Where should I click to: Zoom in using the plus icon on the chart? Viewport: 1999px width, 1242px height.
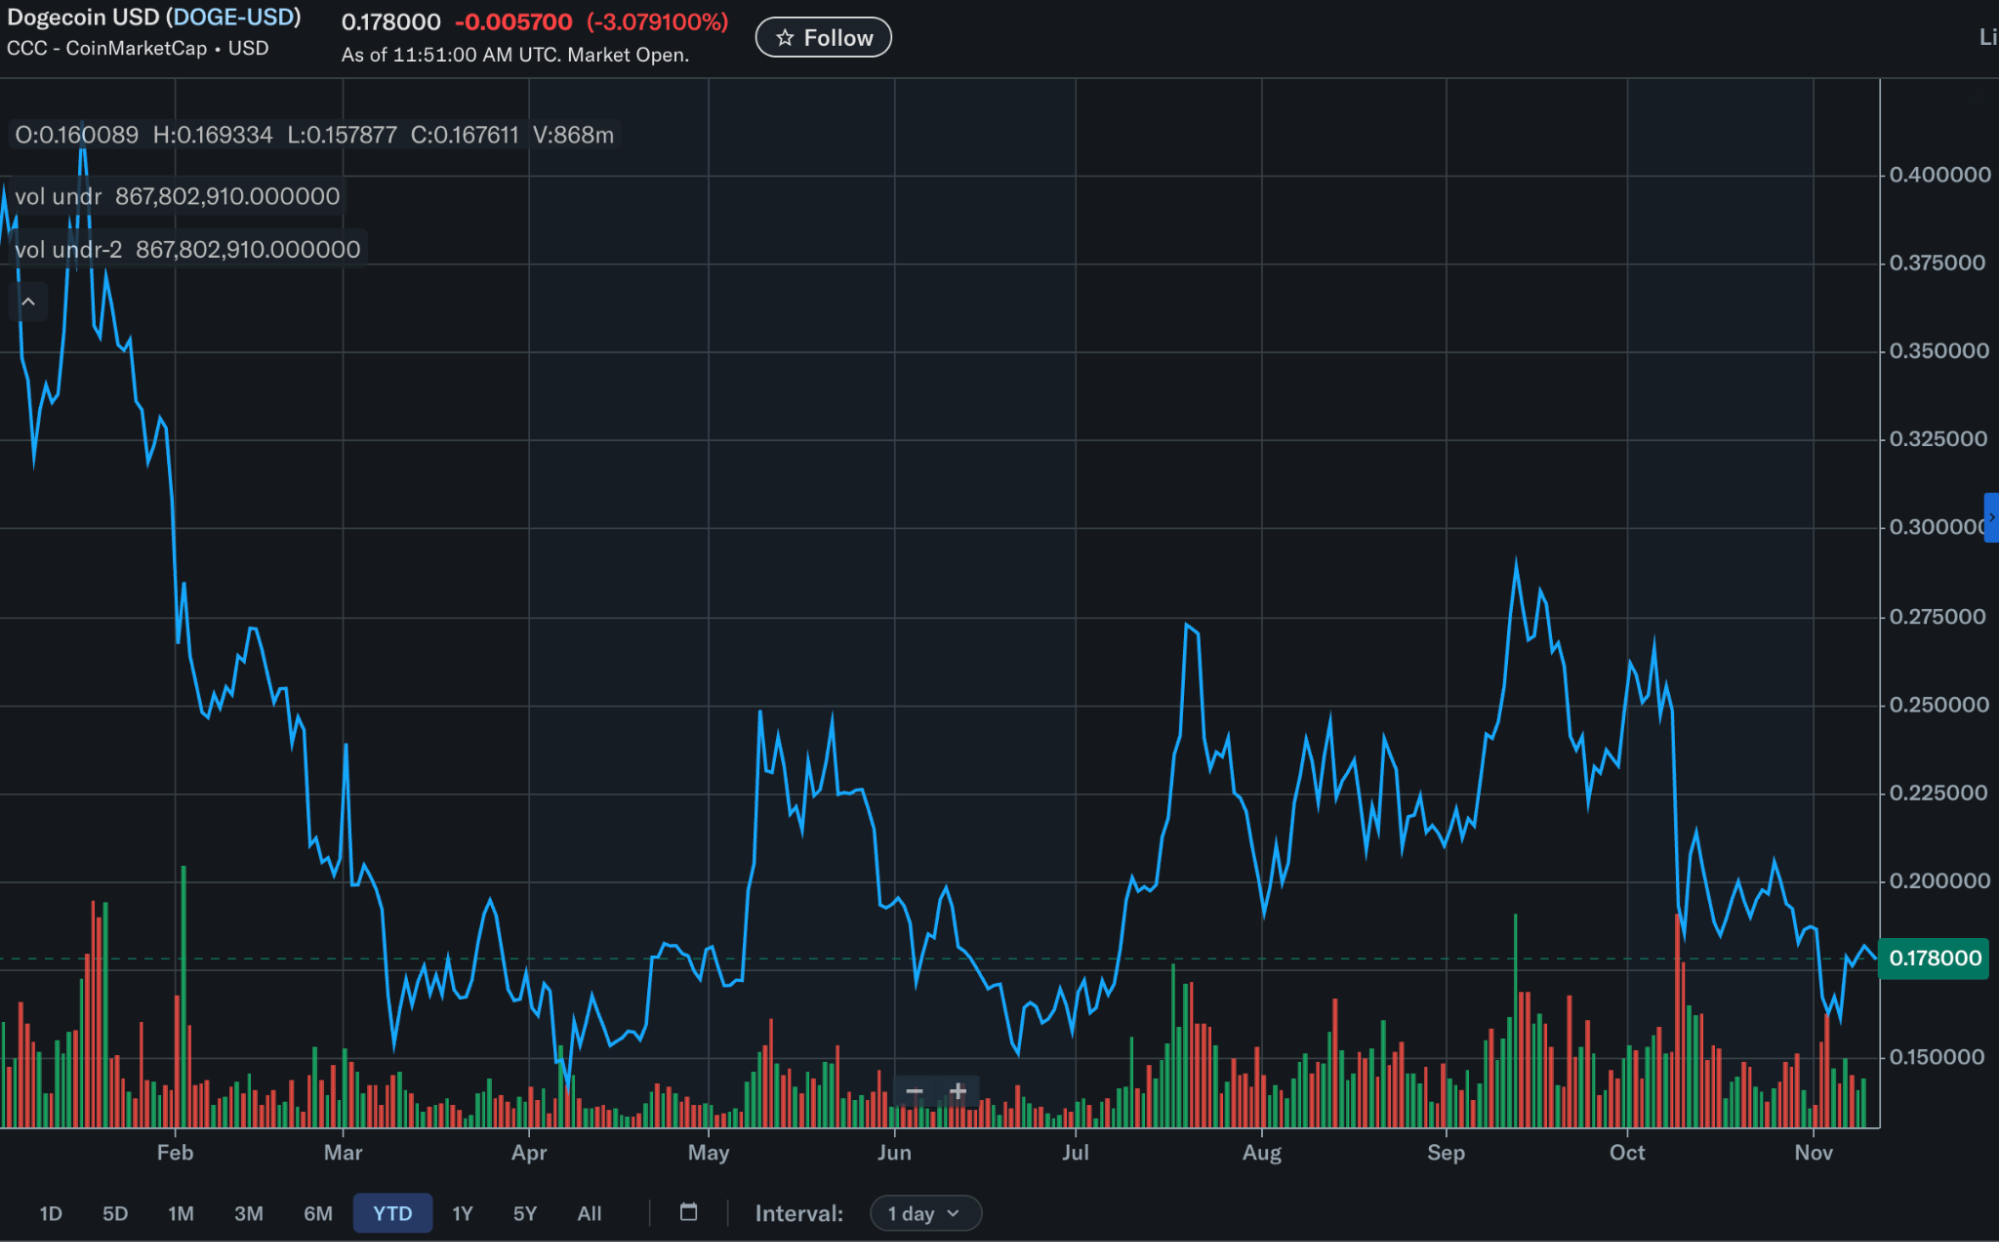[958, 1091]
